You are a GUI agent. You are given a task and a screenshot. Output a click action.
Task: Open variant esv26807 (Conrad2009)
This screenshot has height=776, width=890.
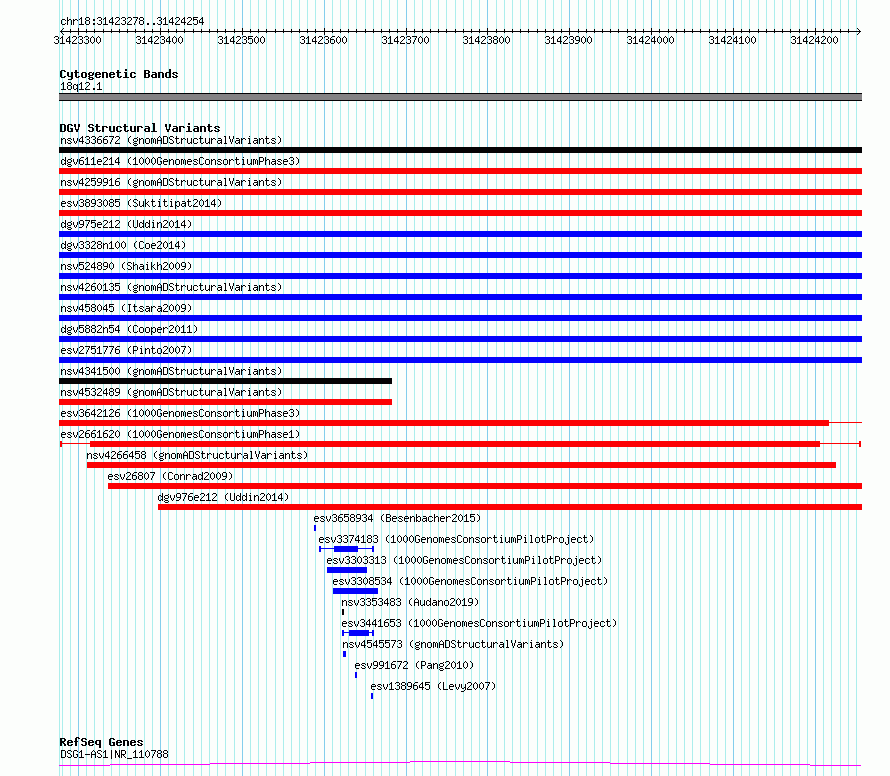[x=170, y=476]
